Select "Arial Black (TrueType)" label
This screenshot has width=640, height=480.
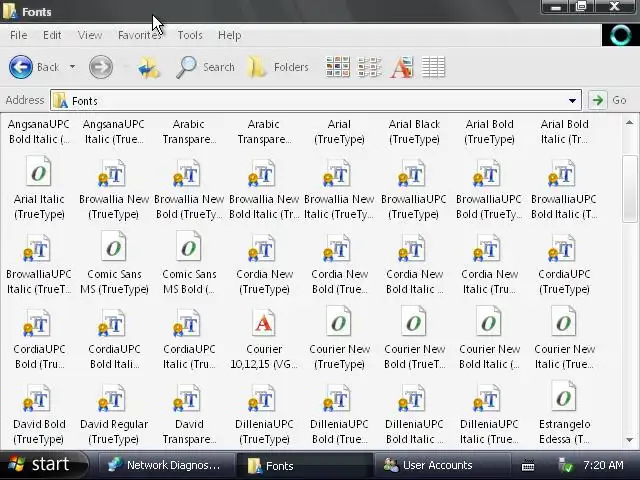[414, 131]
